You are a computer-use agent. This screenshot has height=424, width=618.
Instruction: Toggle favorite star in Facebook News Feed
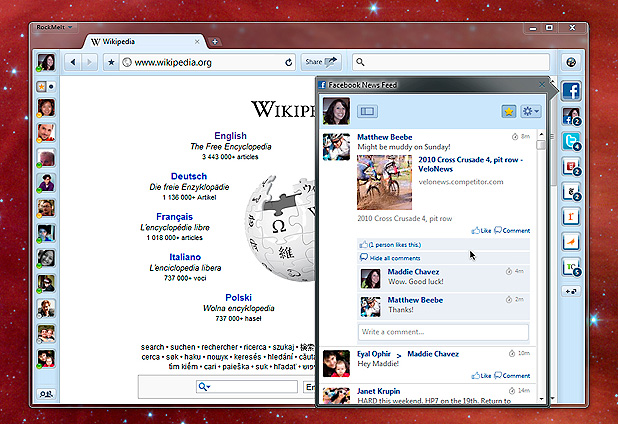[507, 111]
